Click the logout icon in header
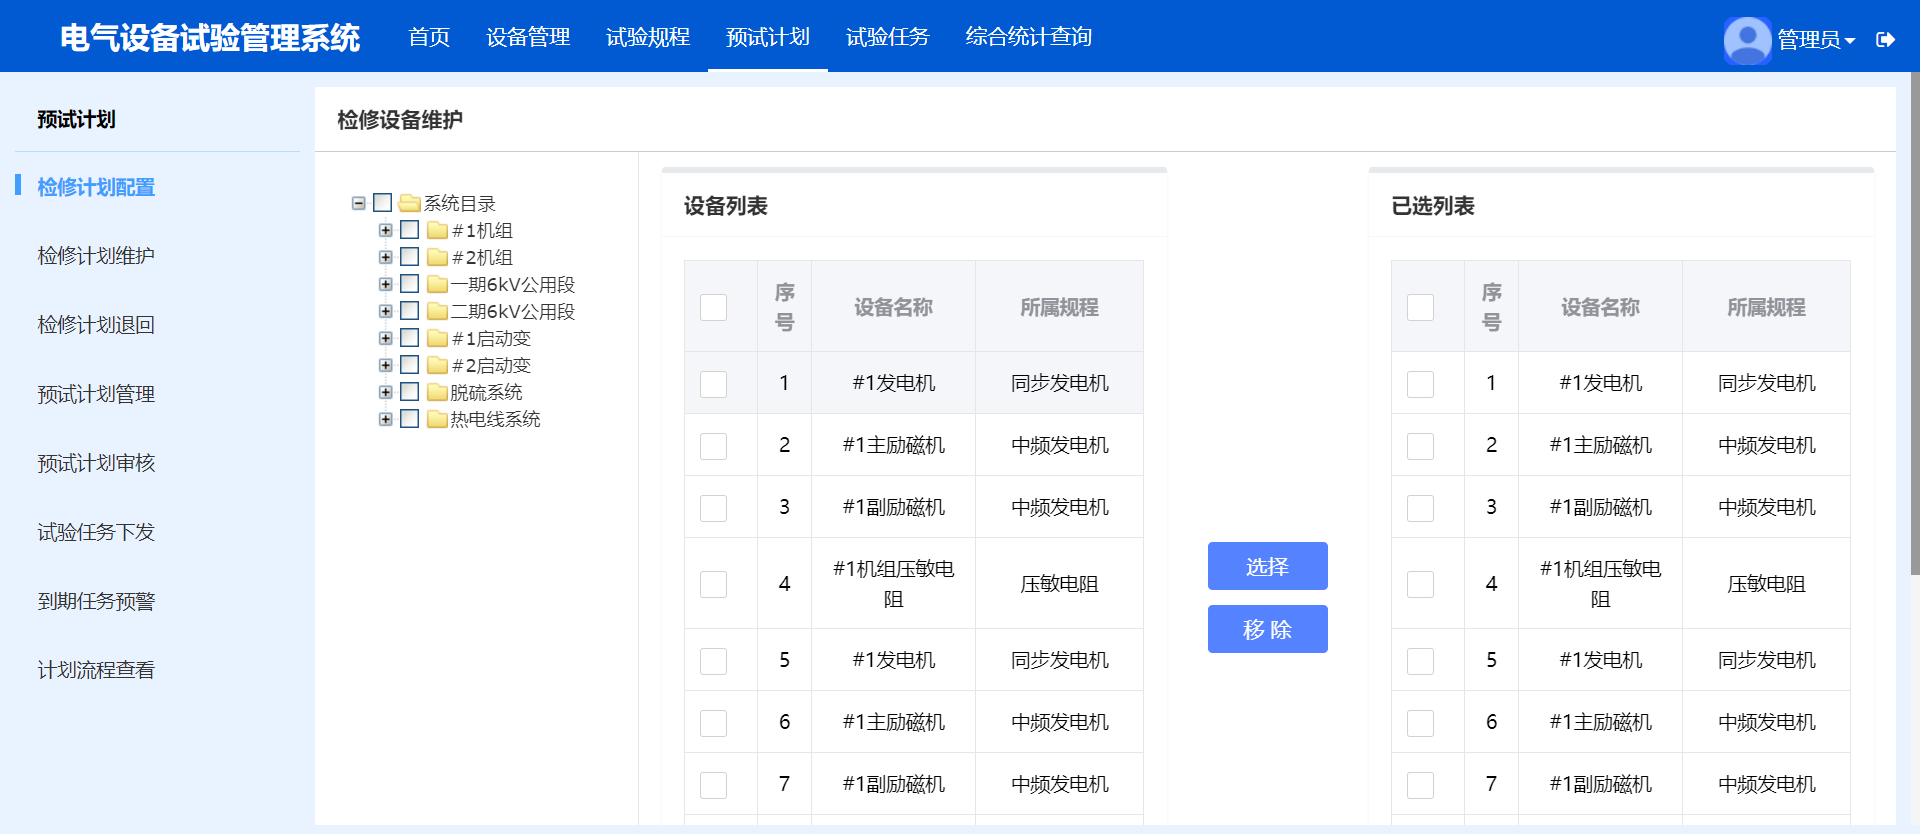 point(1885,40)
